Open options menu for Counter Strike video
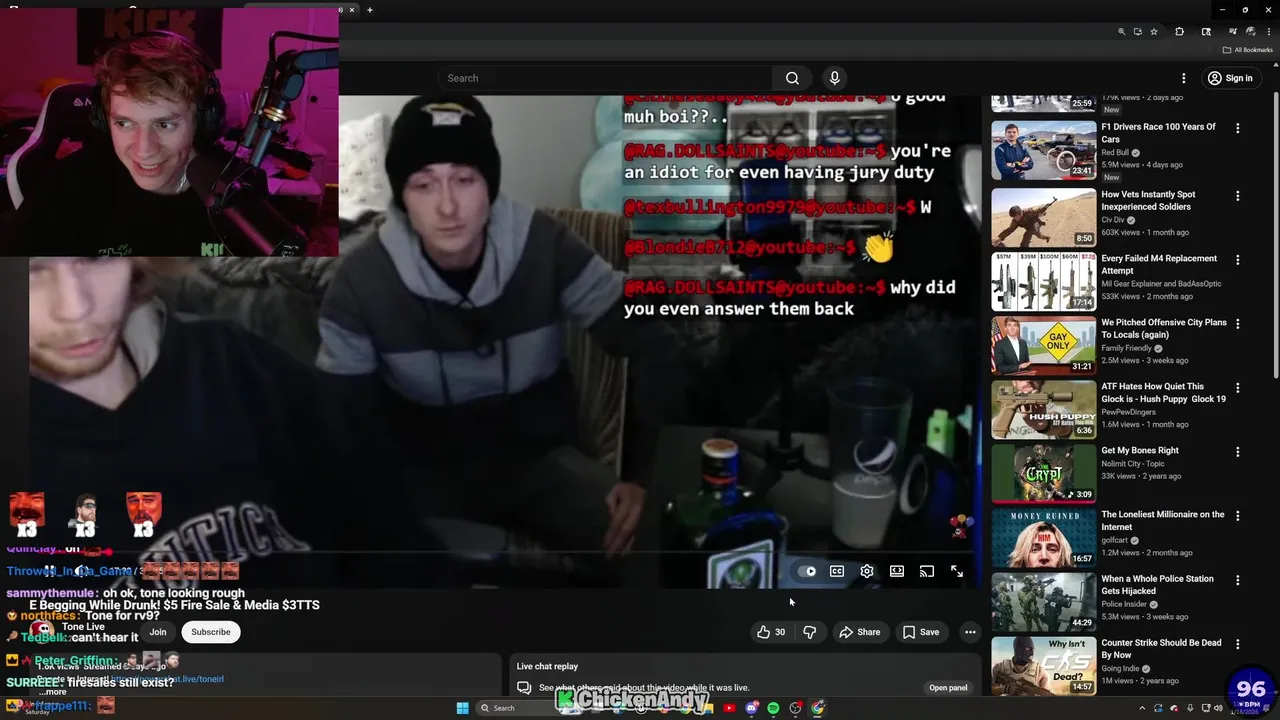This screenshot has height=720, width=1280. tap(1238, 644)
